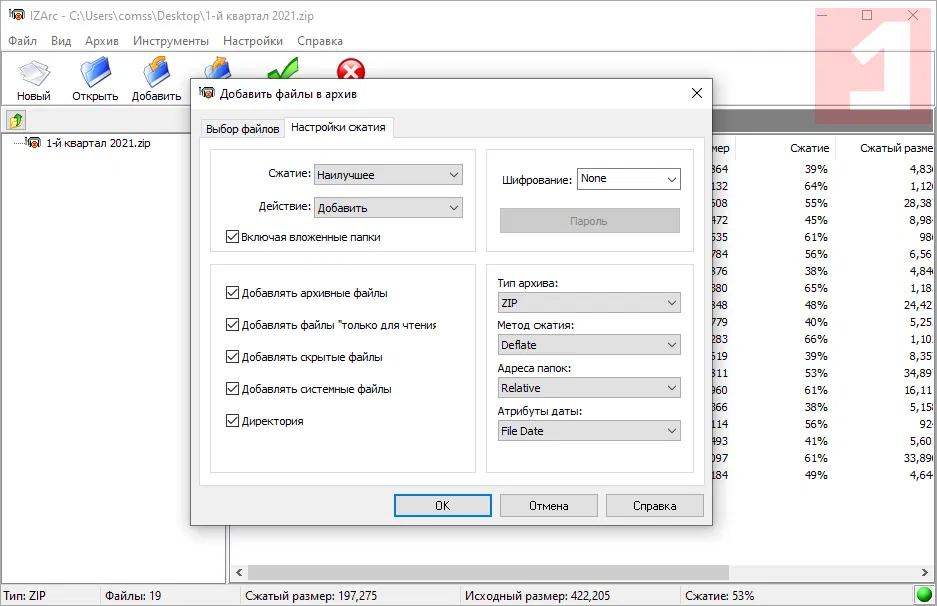Toggle Директория checkbox

pyautogui.click(x=232, y=421)
